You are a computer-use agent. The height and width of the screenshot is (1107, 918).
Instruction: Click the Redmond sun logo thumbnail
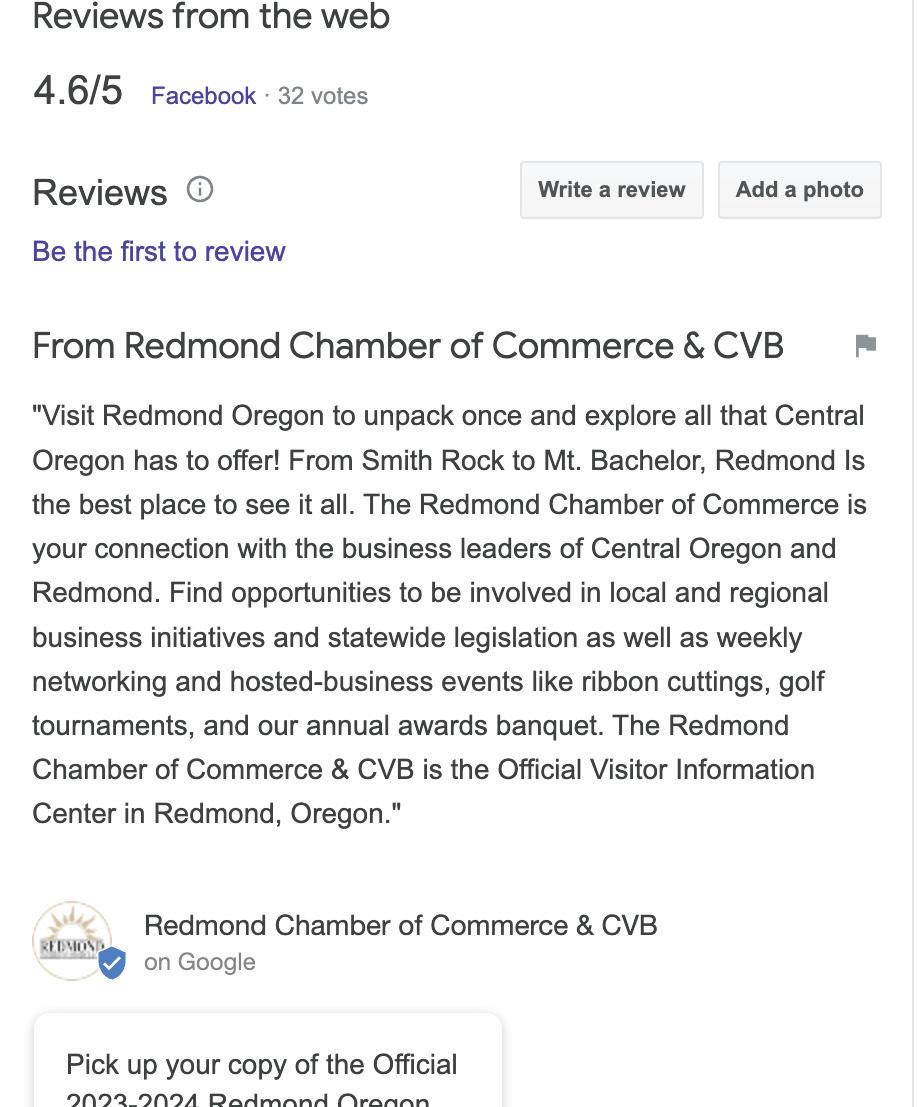[72, 940]
